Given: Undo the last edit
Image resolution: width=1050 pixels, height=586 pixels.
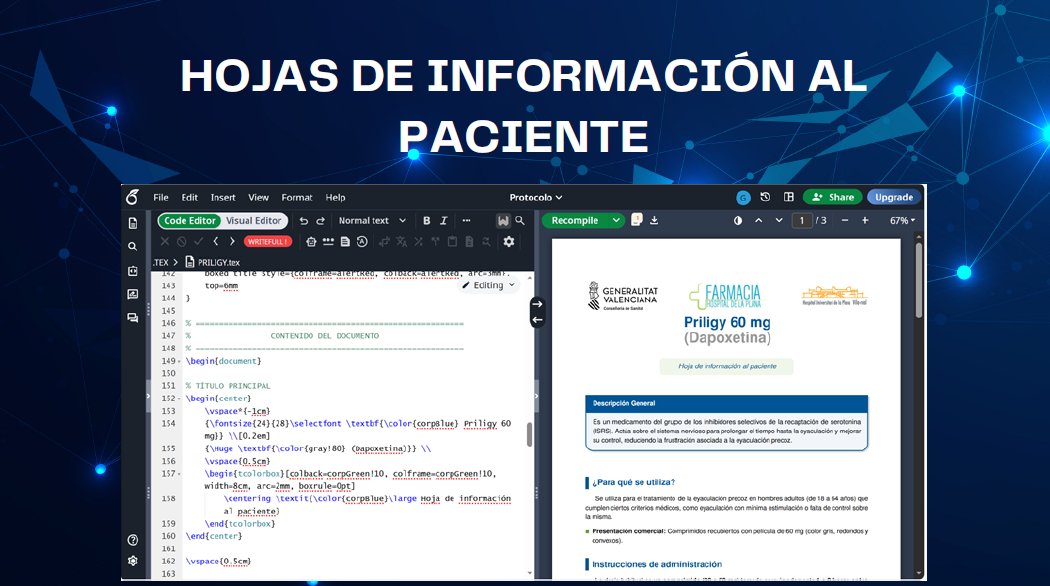Looking at the screenshot, I should pos(303,220).
